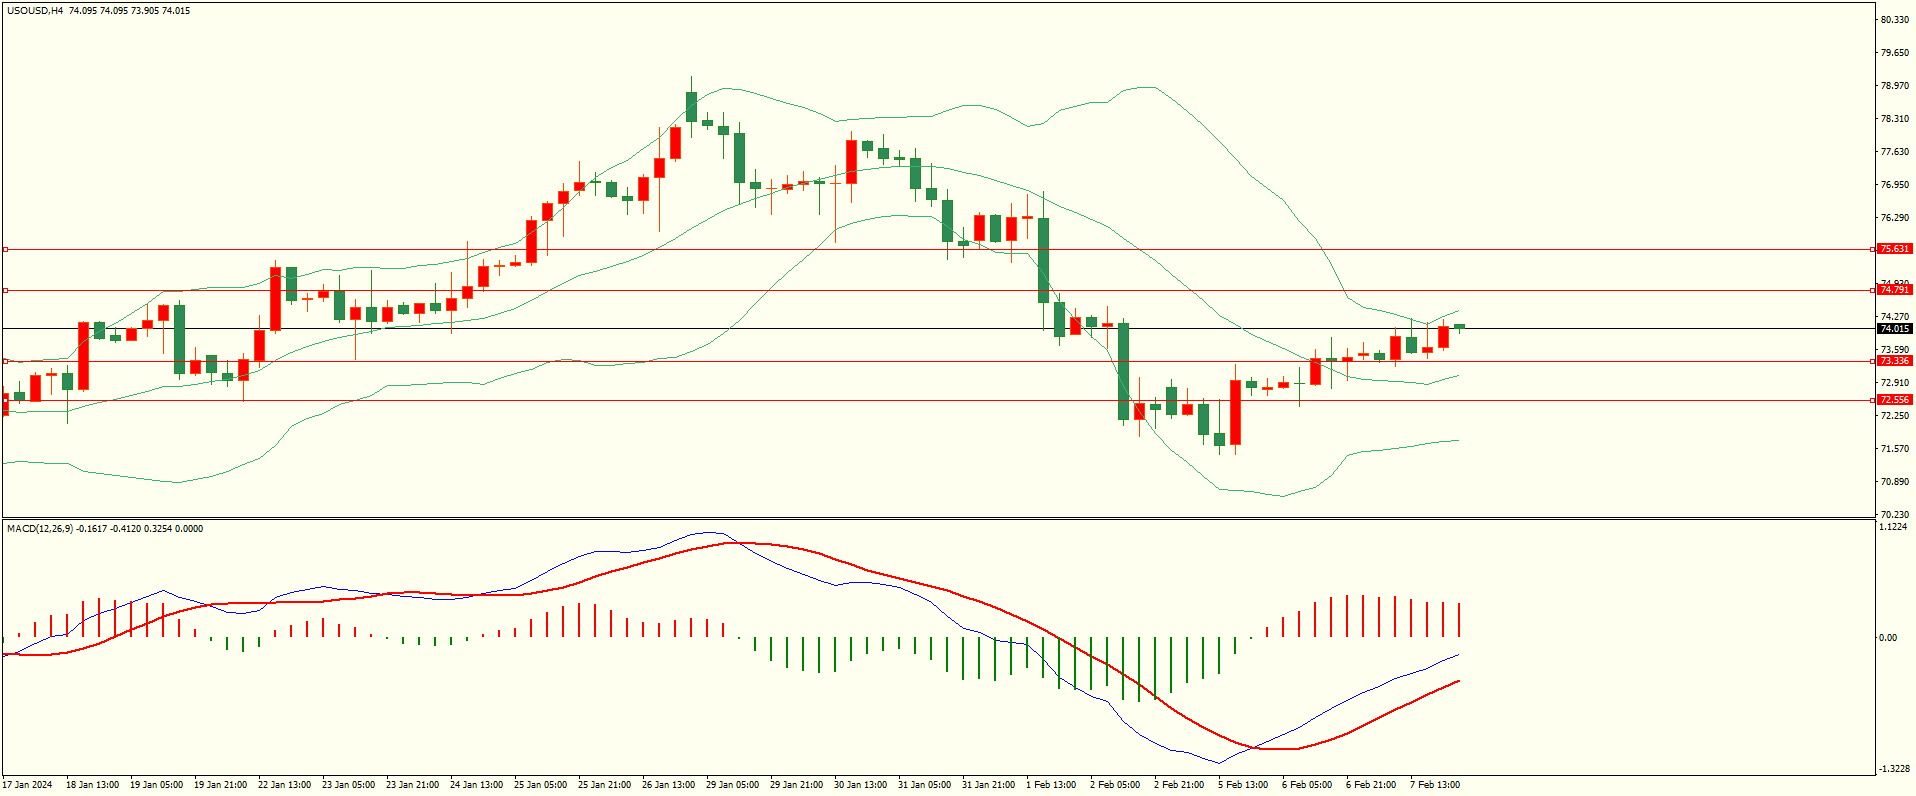1916x796 pixels.
Task: Click 78.970 on the price scale
Action: click(x=1895, y=86)
